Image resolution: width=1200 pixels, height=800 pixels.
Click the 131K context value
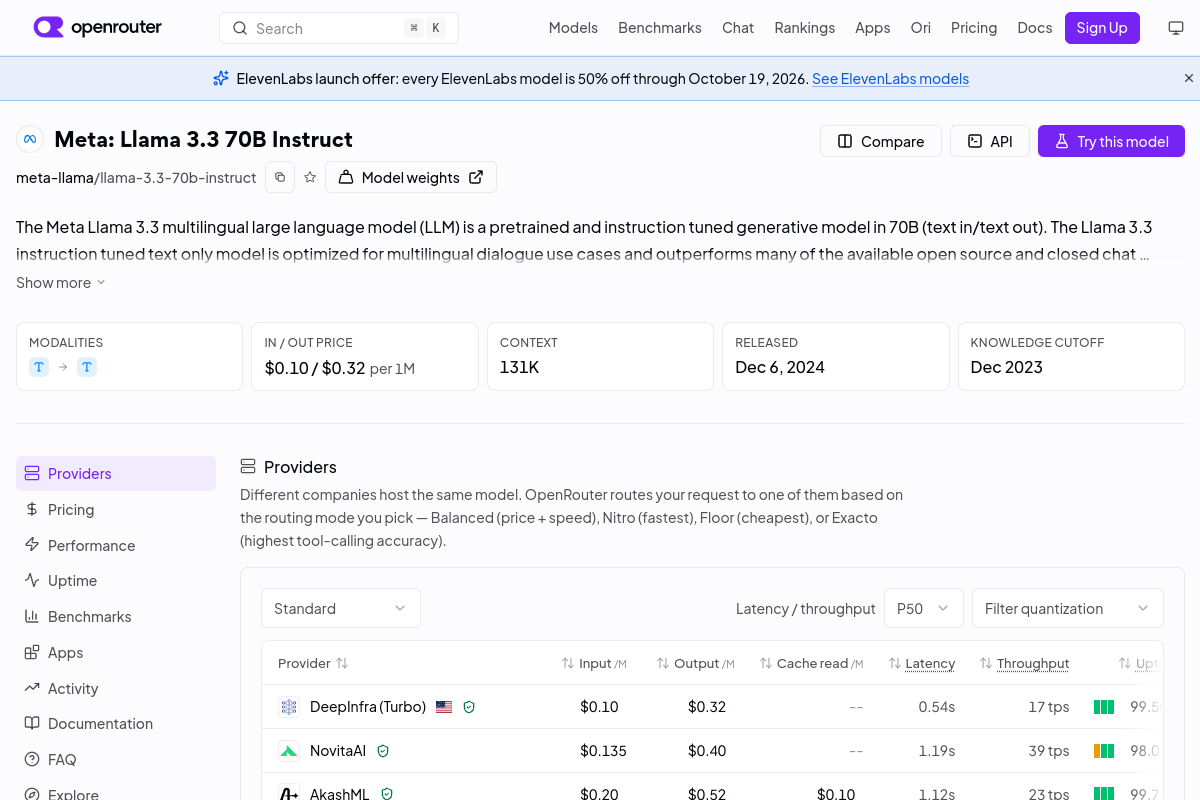coord(520,367)
